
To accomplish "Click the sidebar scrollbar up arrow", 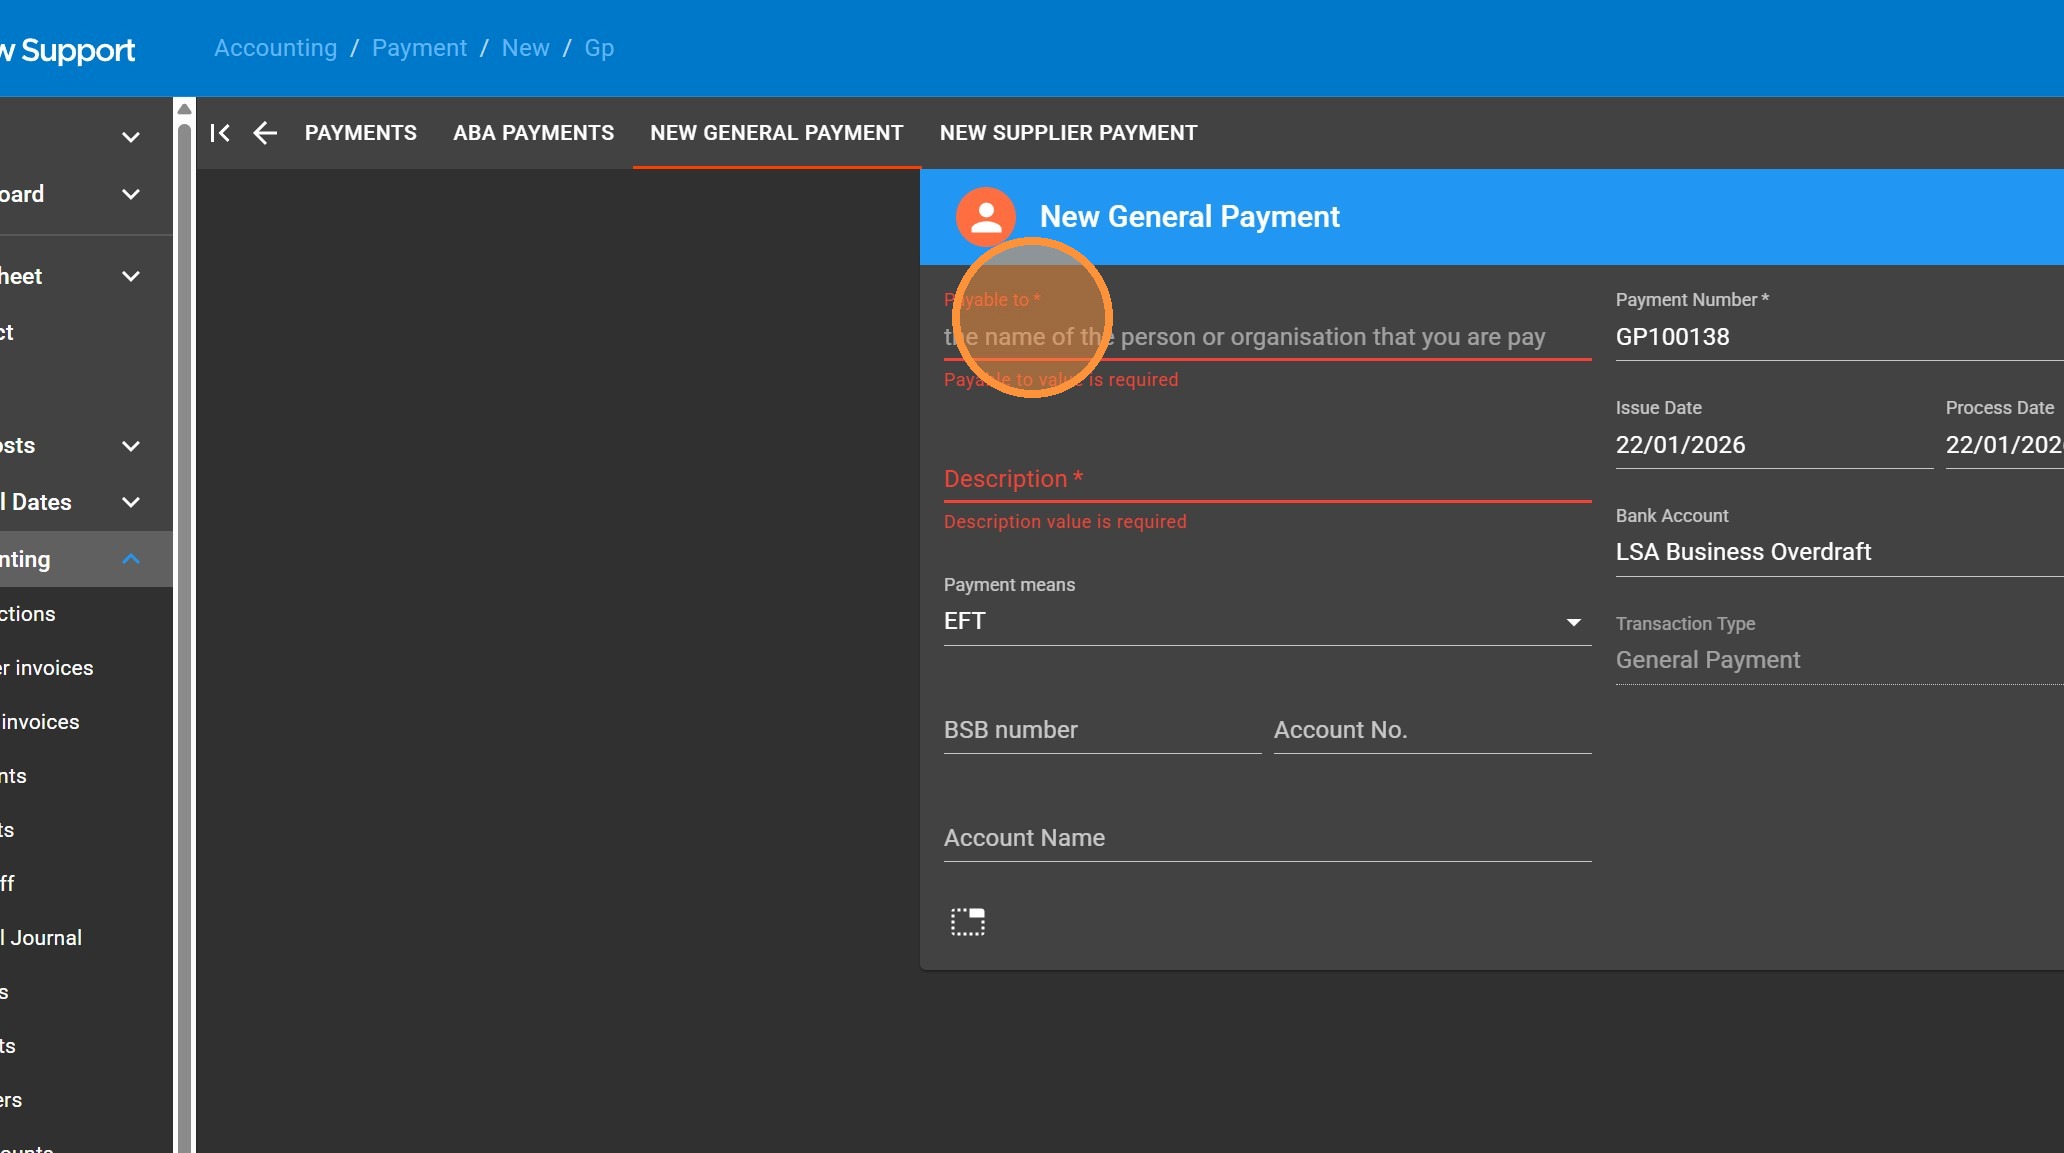I will [184, 109].
